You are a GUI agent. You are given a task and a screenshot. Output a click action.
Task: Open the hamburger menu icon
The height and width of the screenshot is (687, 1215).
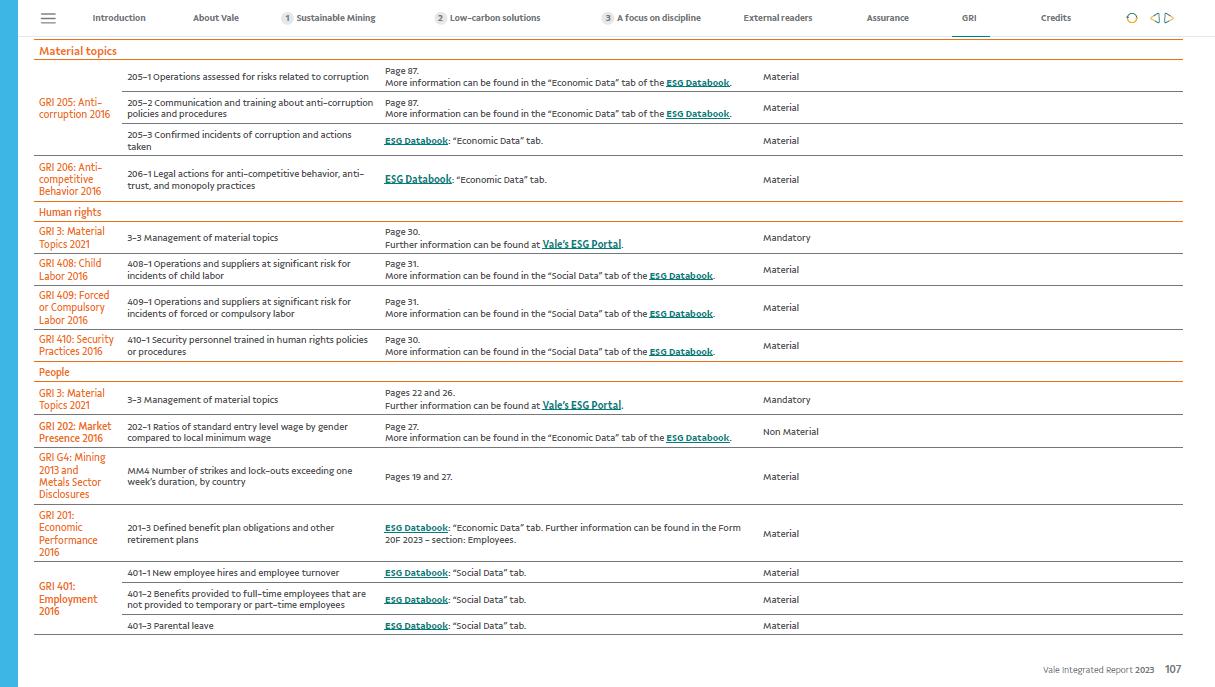pyautogui.click(x=48, y=18)
